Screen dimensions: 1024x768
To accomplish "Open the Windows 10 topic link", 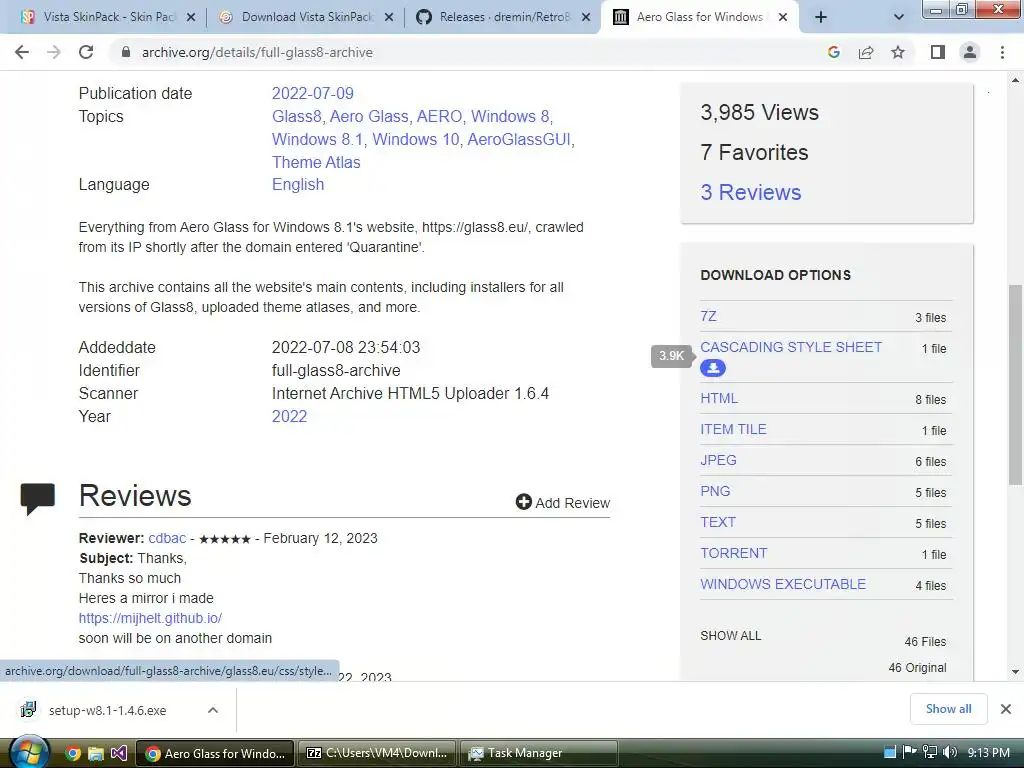I will tap(415, 139).
